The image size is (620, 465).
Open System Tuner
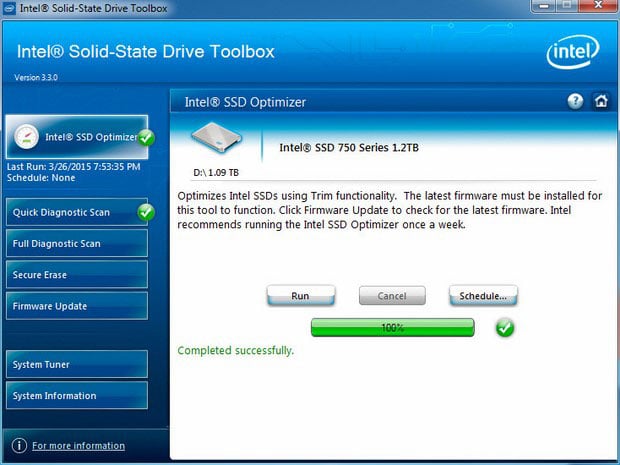pyautogui.click(x=76, y=364)
